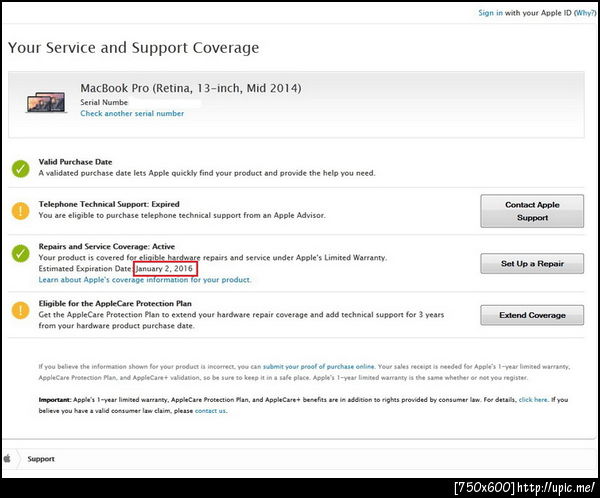Click the Serial Number label
Image resolution: width=600 pixels, height=498 pixels.
tap(104, 103)
